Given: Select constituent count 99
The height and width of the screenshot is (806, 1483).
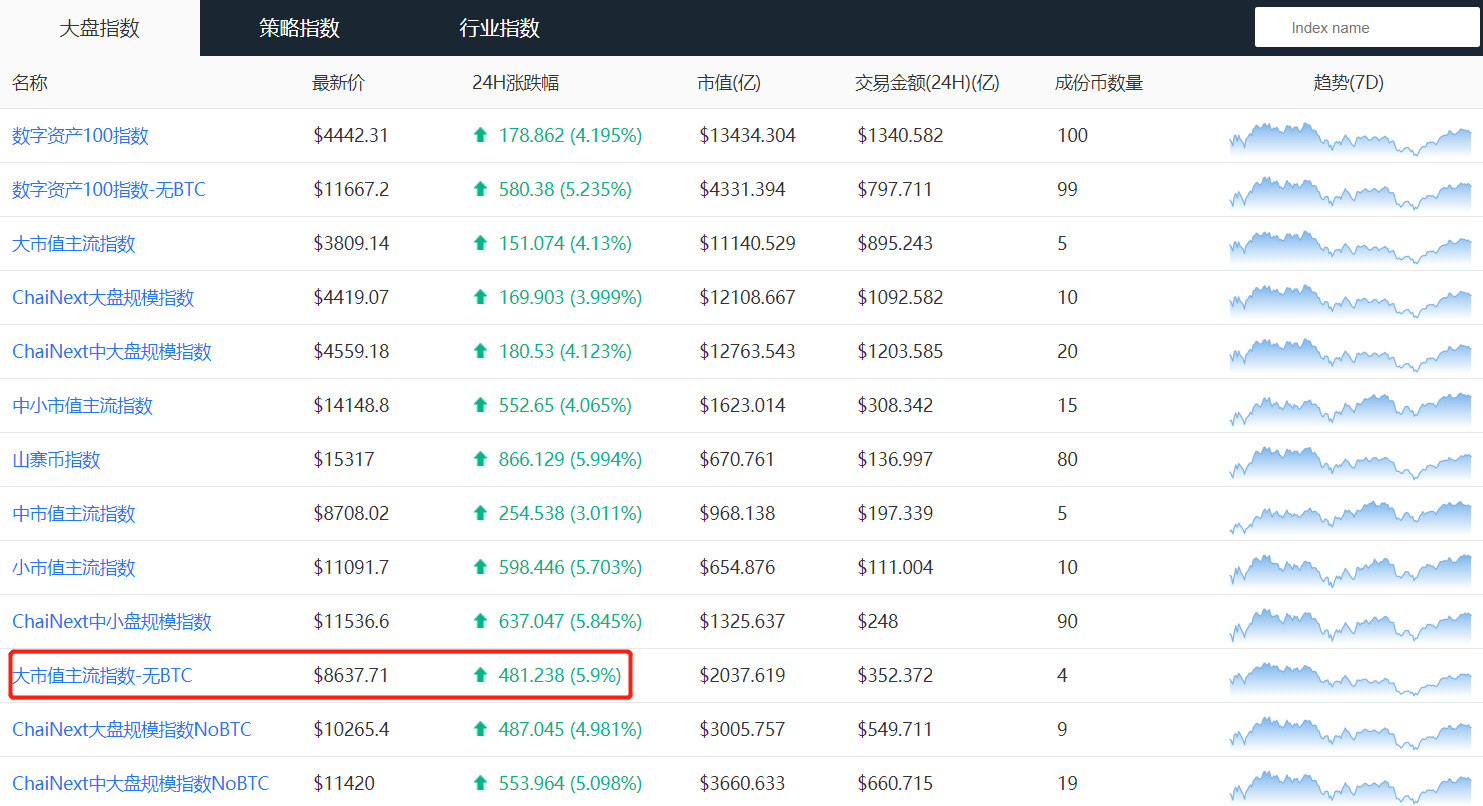Looking at the screenshot, I should click(x=1067, y=190).
